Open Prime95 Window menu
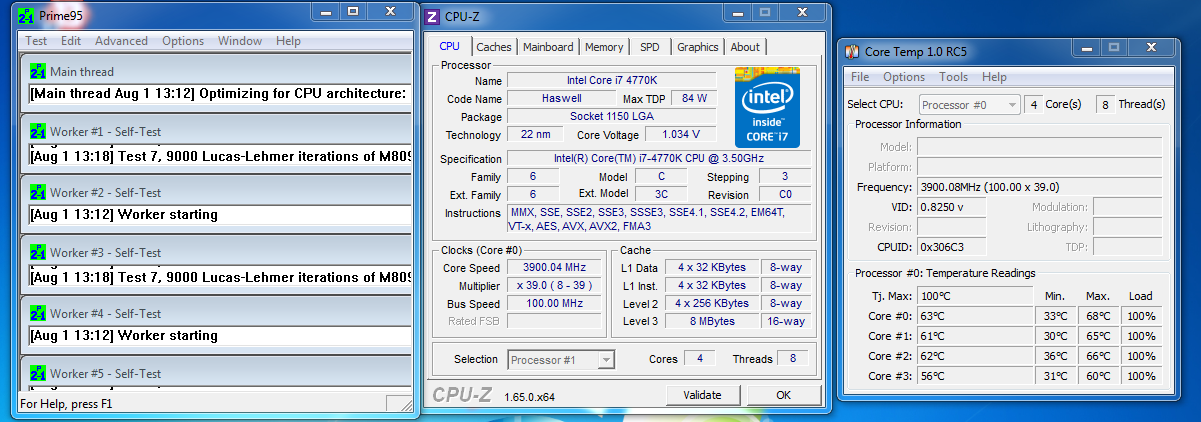The height and width of the screenshot is (422, 1201). (x=240, y=41)
